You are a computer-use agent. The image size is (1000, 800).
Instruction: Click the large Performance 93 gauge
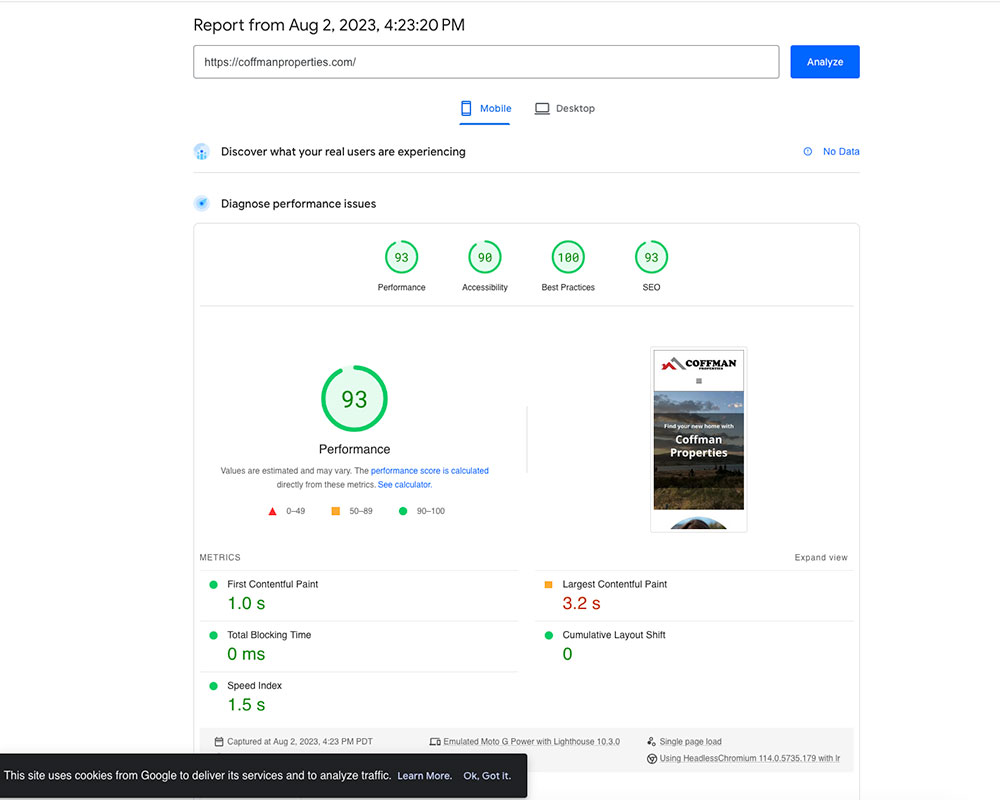tap(354, 399)
